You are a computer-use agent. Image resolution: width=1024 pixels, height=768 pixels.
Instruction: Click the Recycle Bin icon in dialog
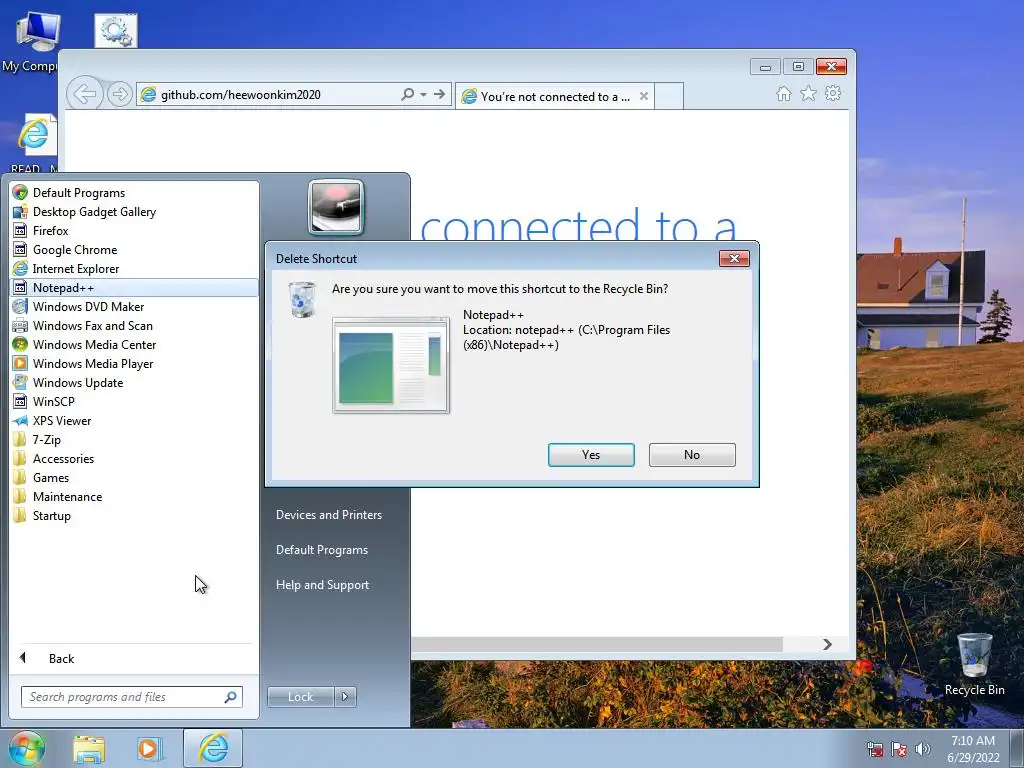pyautogui.click(x=302, y=300)
